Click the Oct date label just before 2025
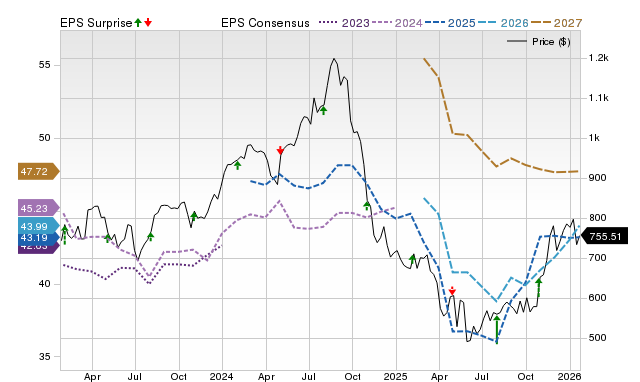The image size is (640, 382). pos(352,376)
